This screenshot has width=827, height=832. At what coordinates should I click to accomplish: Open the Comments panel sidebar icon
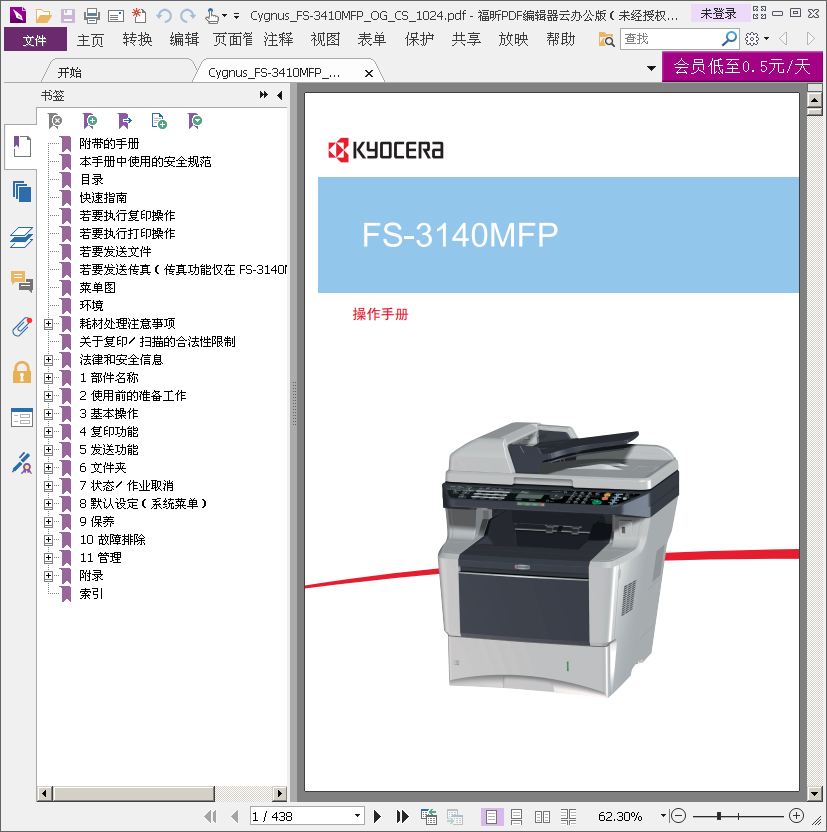(22, 281)
